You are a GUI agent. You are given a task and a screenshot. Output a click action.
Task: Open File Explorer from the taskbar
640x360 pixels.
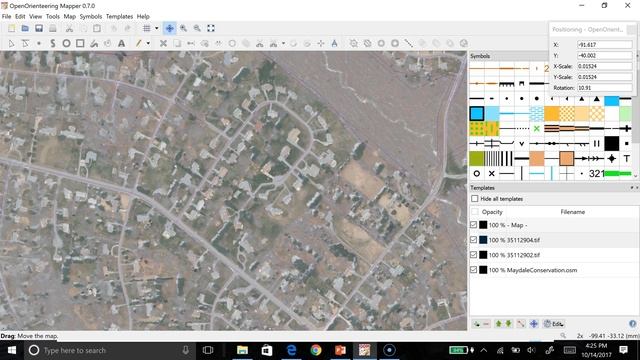click(x=242, y=350)
